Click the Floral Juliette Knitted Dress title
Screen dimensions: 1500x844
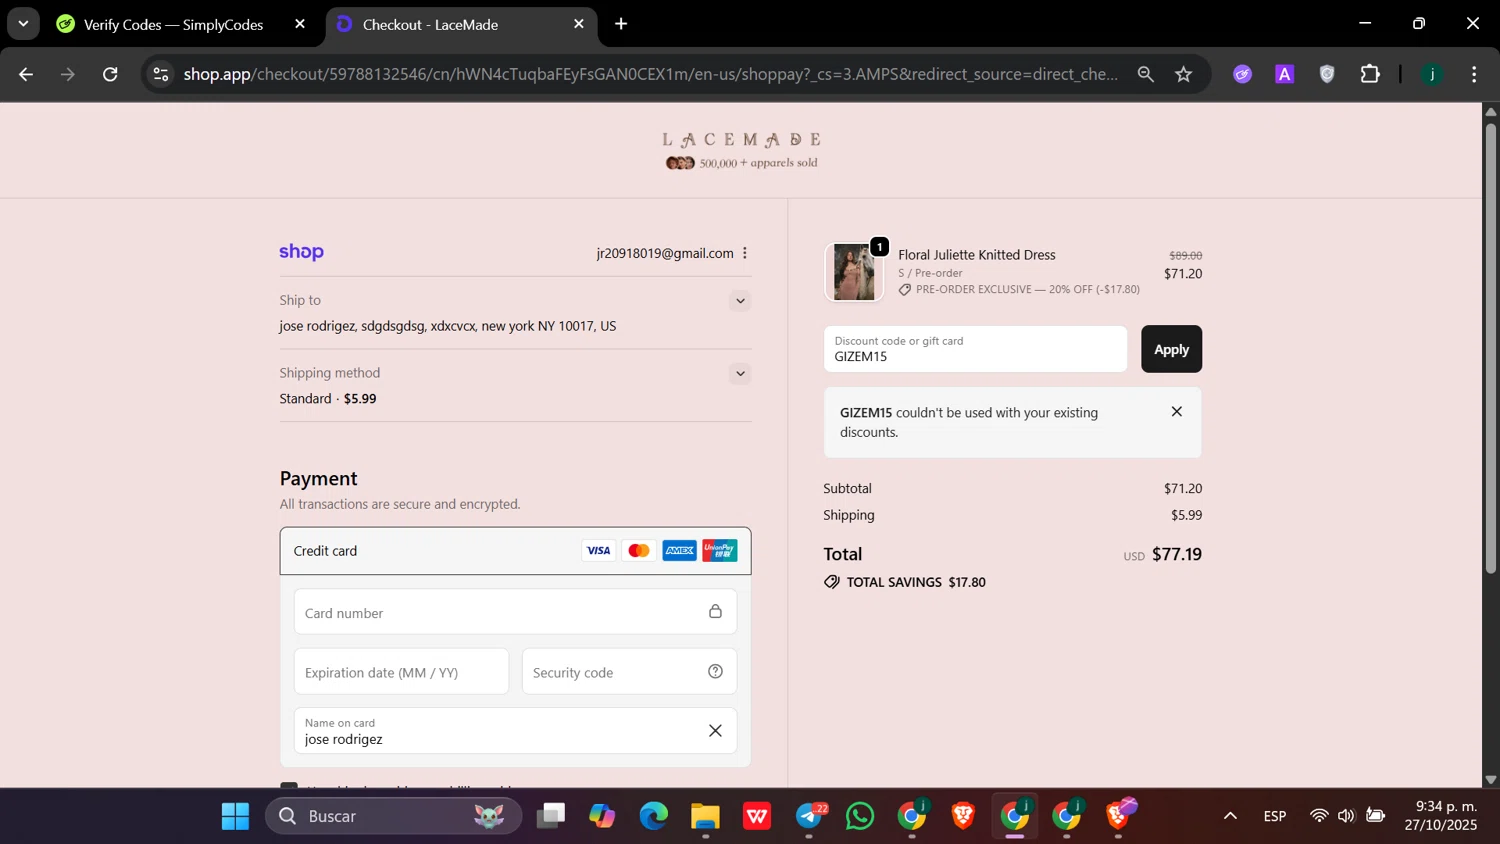pos(977,255)
